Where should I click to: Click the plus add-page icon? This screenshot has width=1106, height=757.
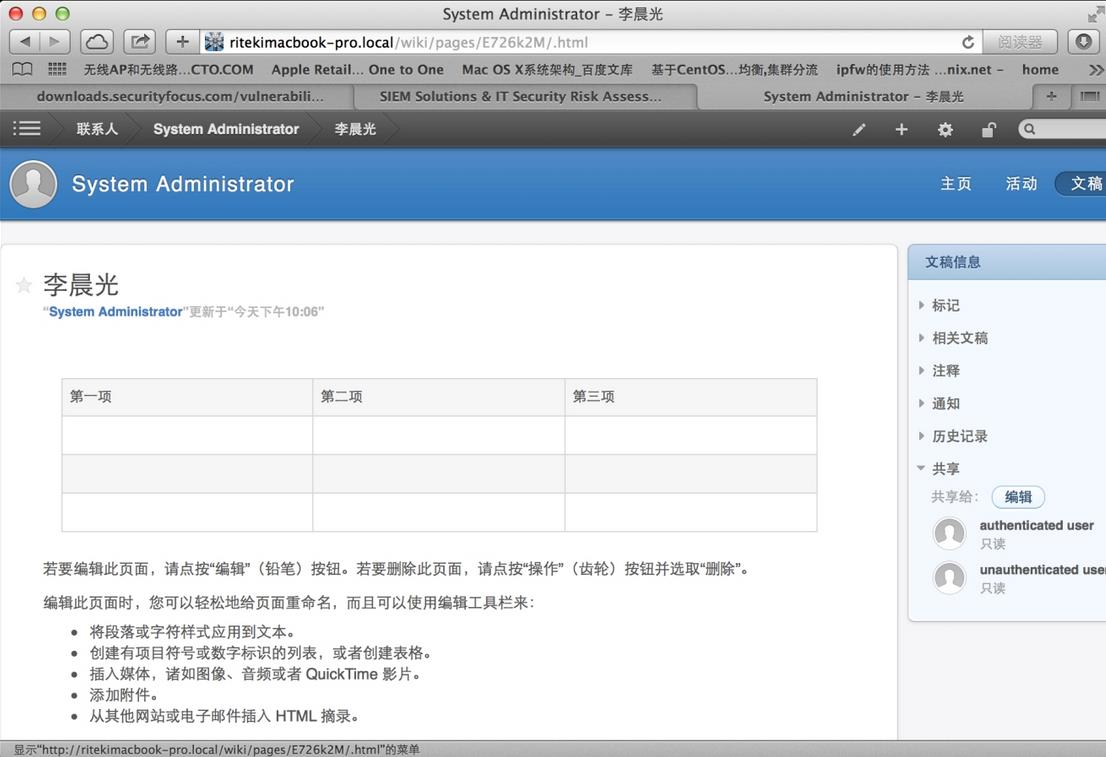[901, 129]
